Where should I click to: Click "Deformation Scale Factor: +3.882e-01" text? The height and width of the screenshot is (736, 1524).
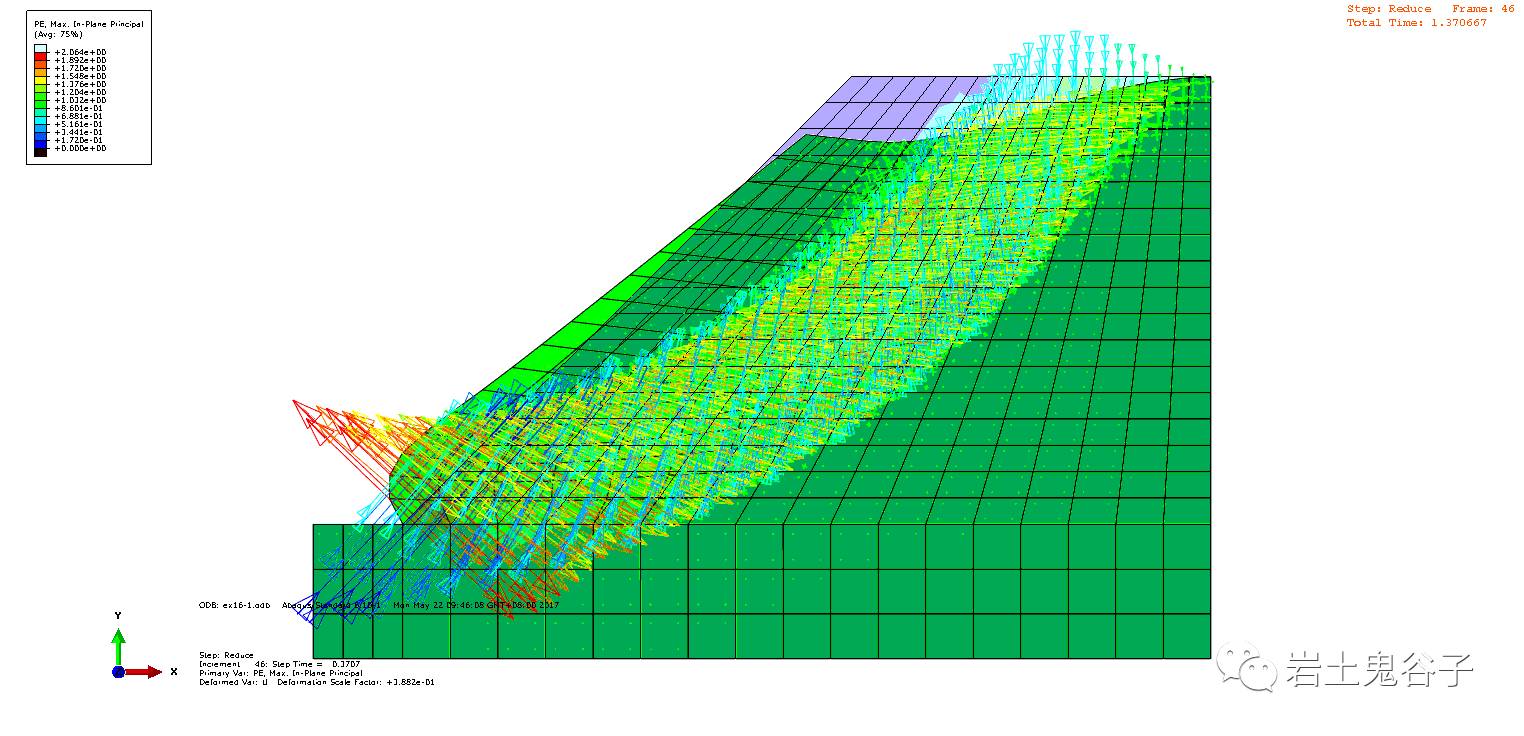356,682
